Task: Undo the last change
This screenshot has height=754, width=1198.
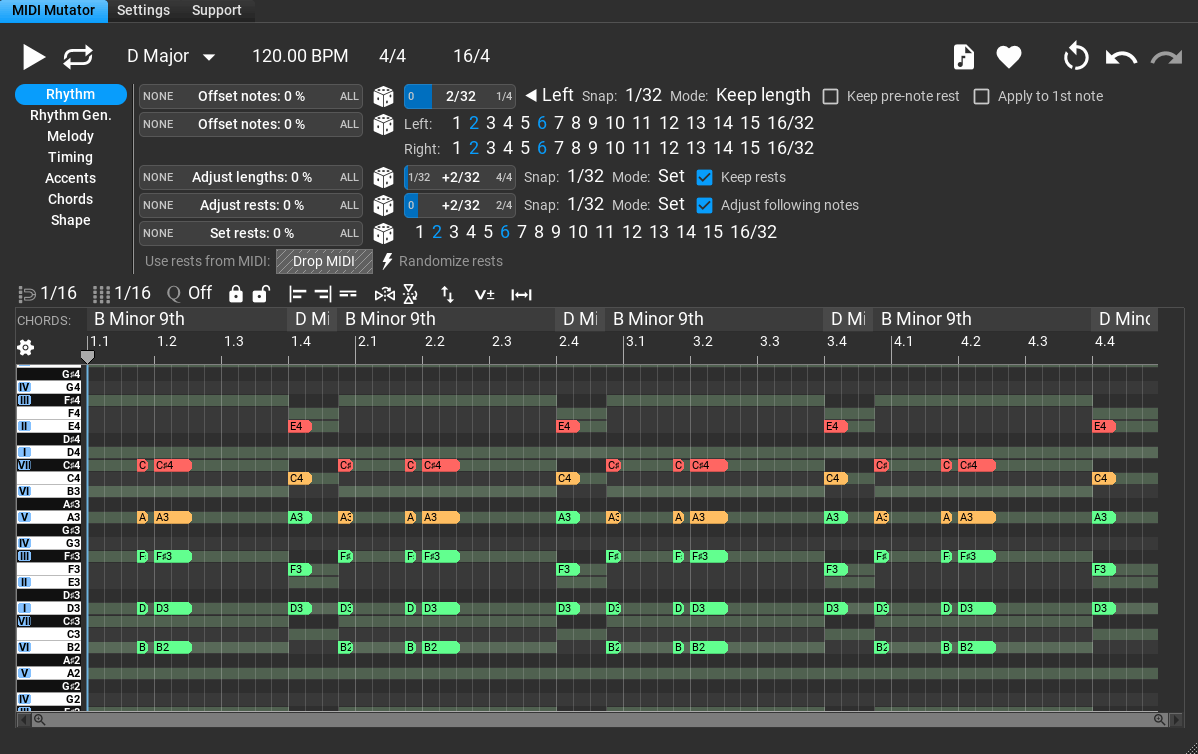Action: 1121,57
